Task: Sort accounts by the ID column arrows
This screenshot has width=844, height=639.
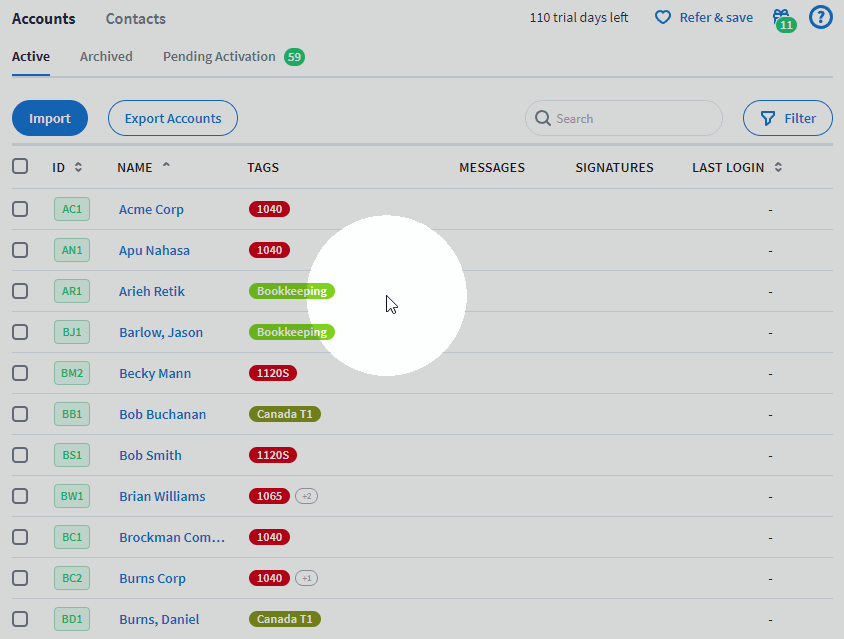Action: click(x=78, y=167)
